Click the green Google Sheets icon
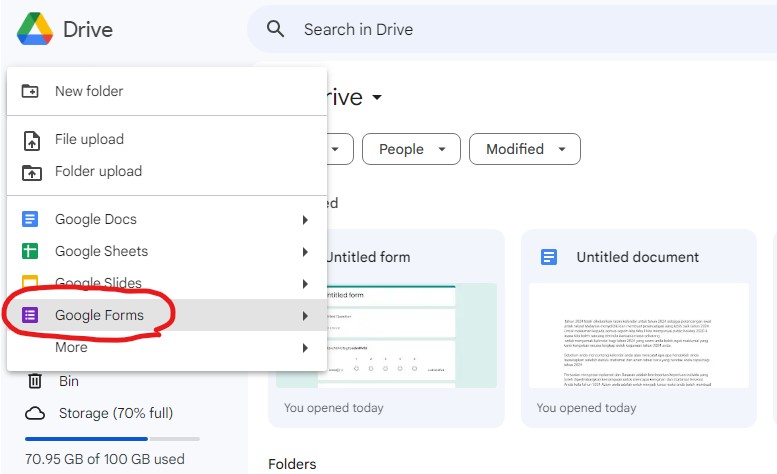The height and width of the screenshot is (474, 777). [x=31, y=252]
